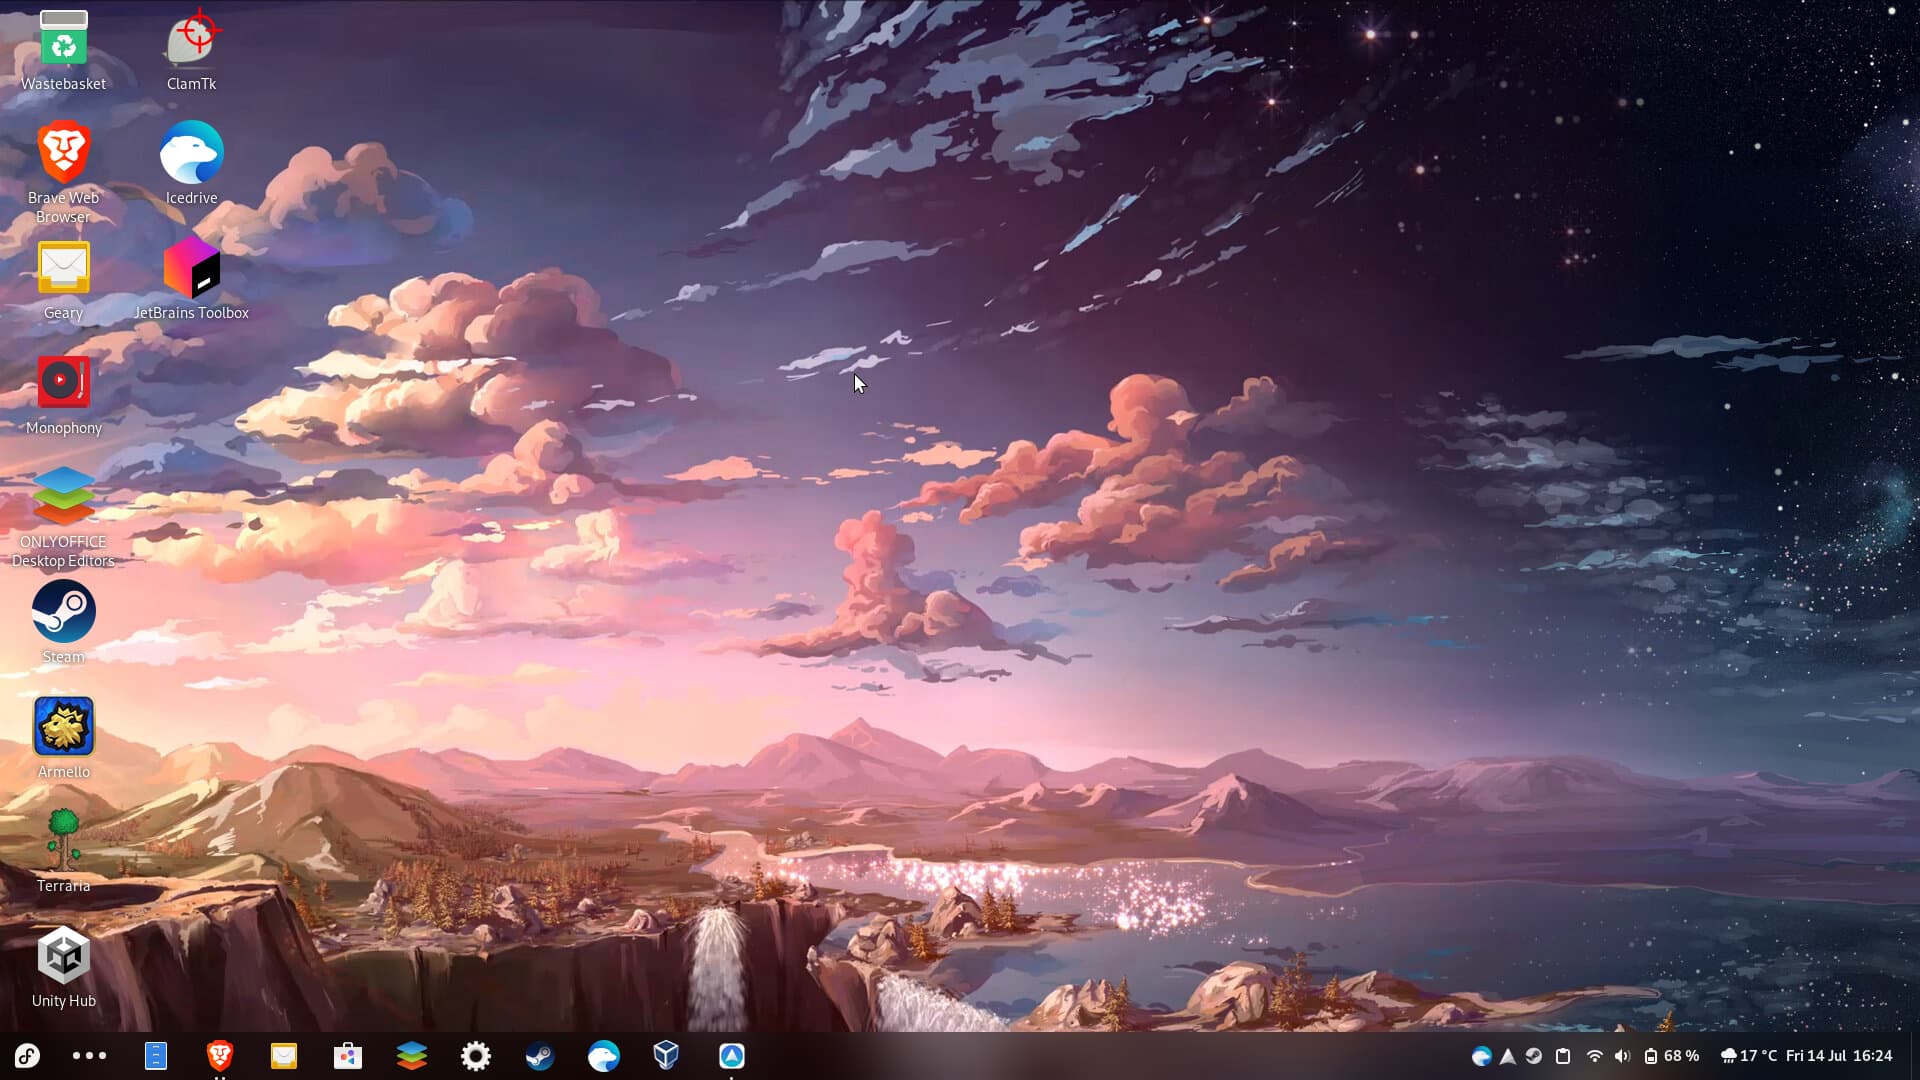The image size is (1920, 1080).
Task: Open the Fri 14 Jul 16:24 clock
Action: click(1839, 1056)
